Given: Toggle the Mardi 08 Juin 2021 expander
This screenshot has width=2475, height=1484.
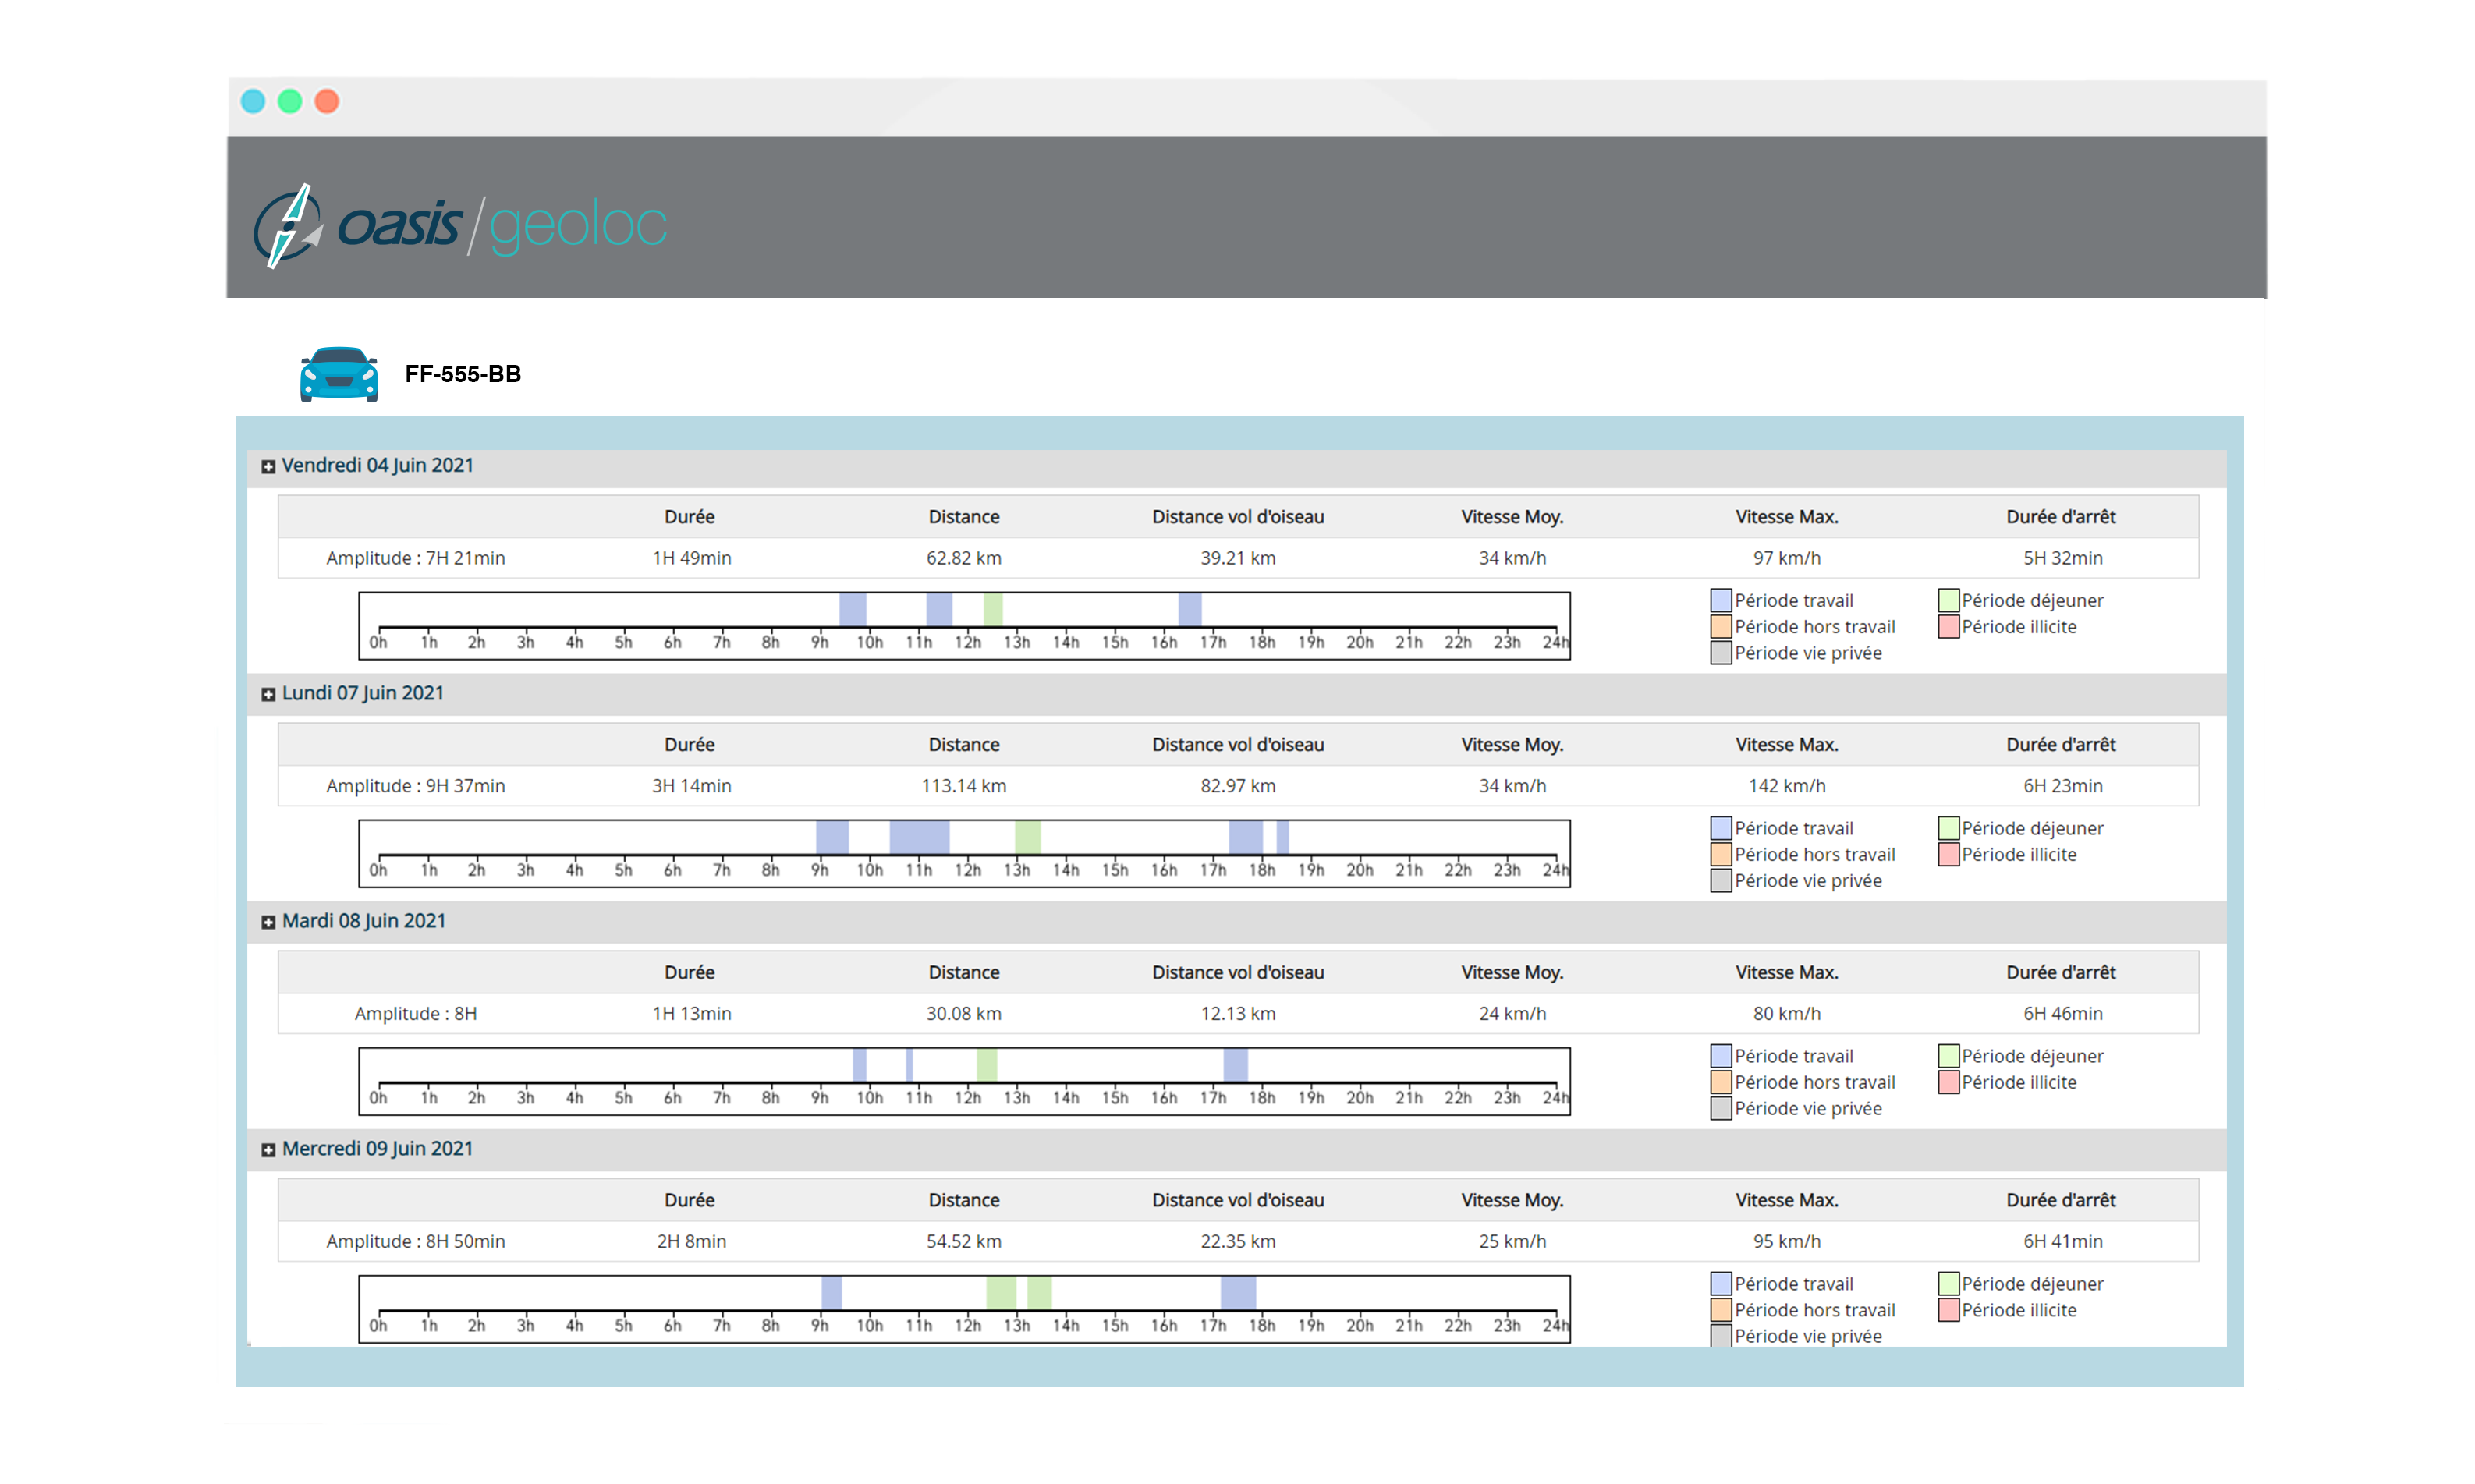Looking at the screenshot, I should 268,922.
